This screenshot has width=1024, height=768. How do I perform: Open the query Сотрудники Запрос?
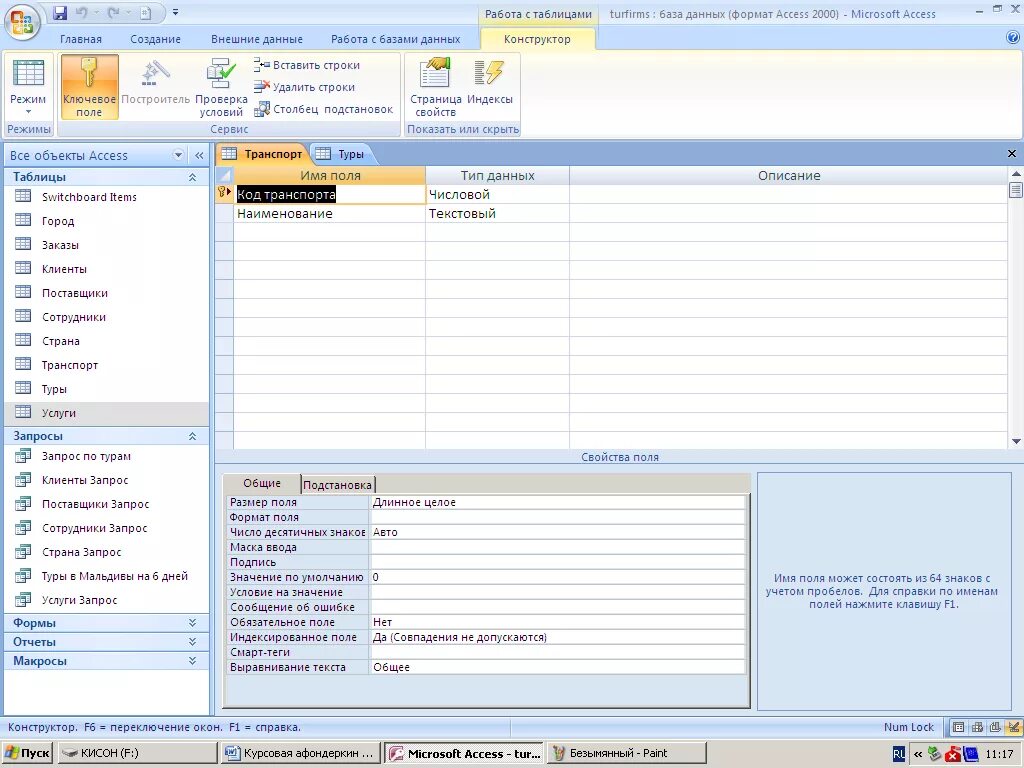tap(95, 528)
